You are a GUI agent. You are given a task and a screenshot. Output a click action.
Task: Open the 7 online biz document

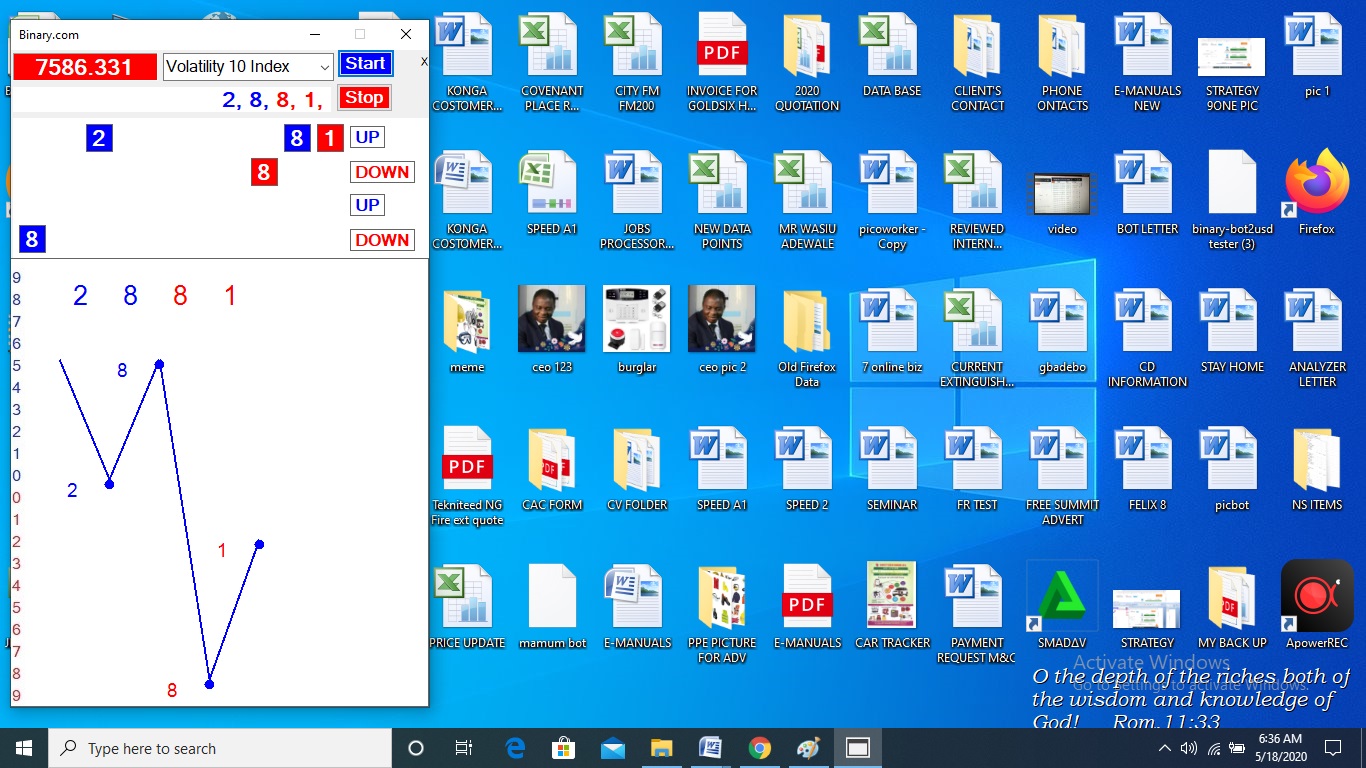pyautogui.click(x=892, y=331)
